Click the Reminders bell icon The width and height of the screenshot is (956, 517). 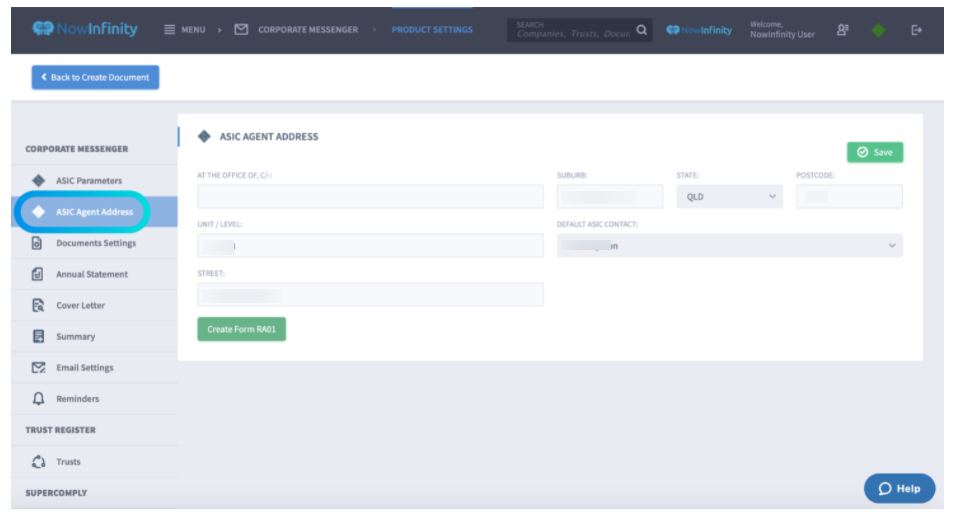coord(38,398)
